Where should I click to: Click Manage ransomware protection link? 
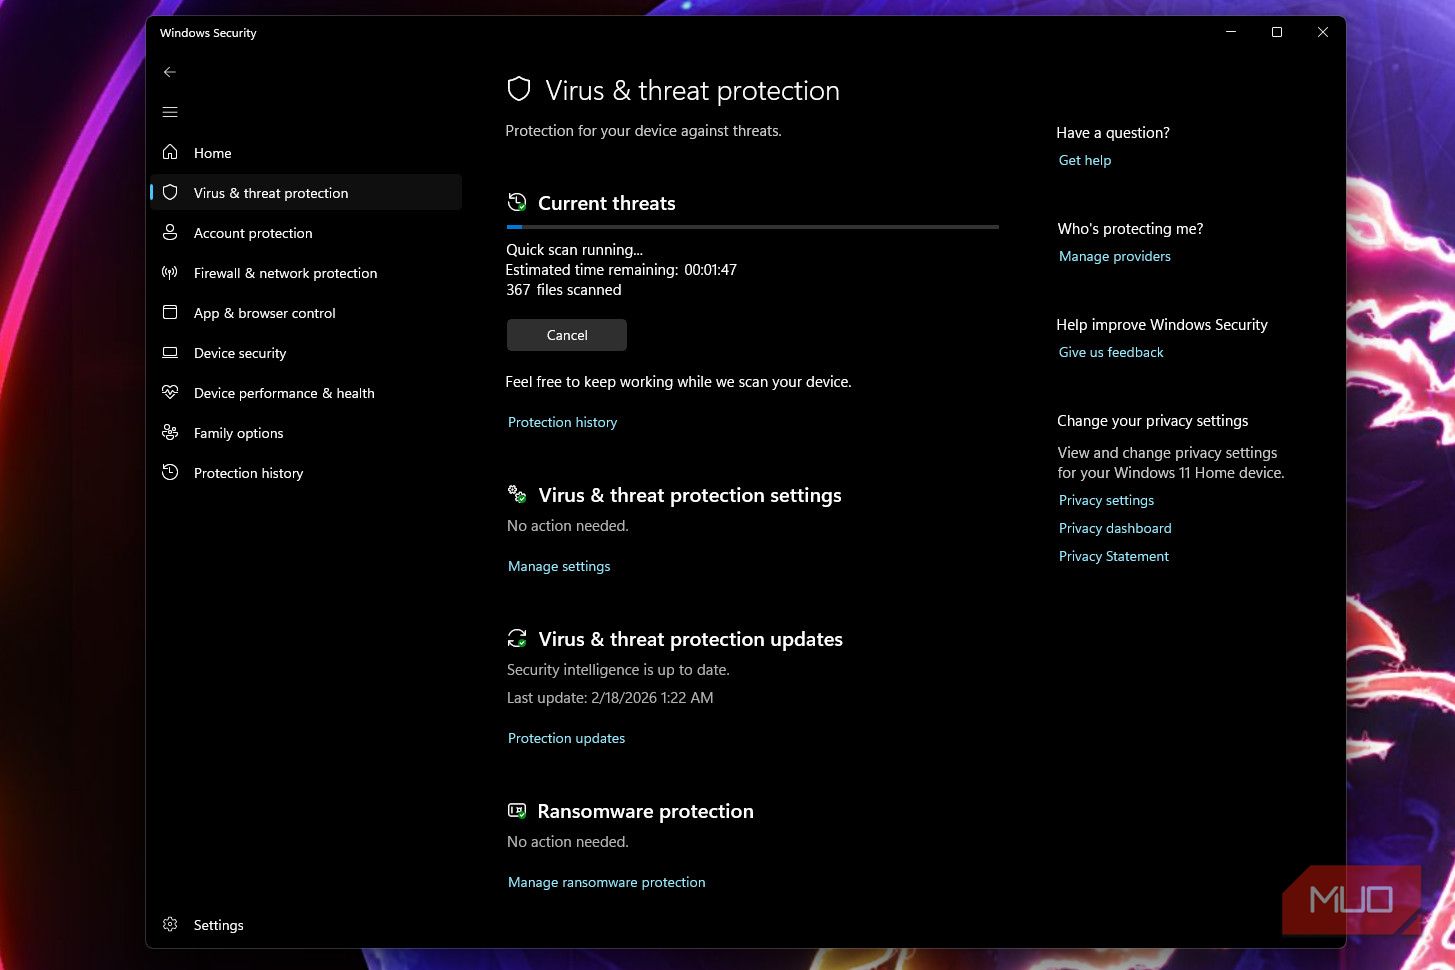coord(607,882)
